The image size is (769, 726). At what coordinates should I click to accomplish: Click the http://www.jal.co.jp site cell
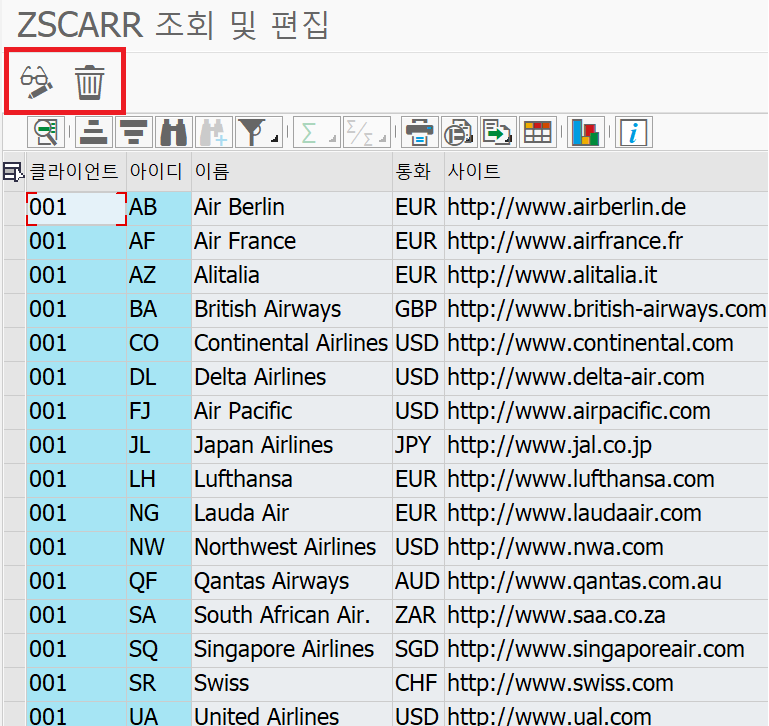(x=606, y=446)
